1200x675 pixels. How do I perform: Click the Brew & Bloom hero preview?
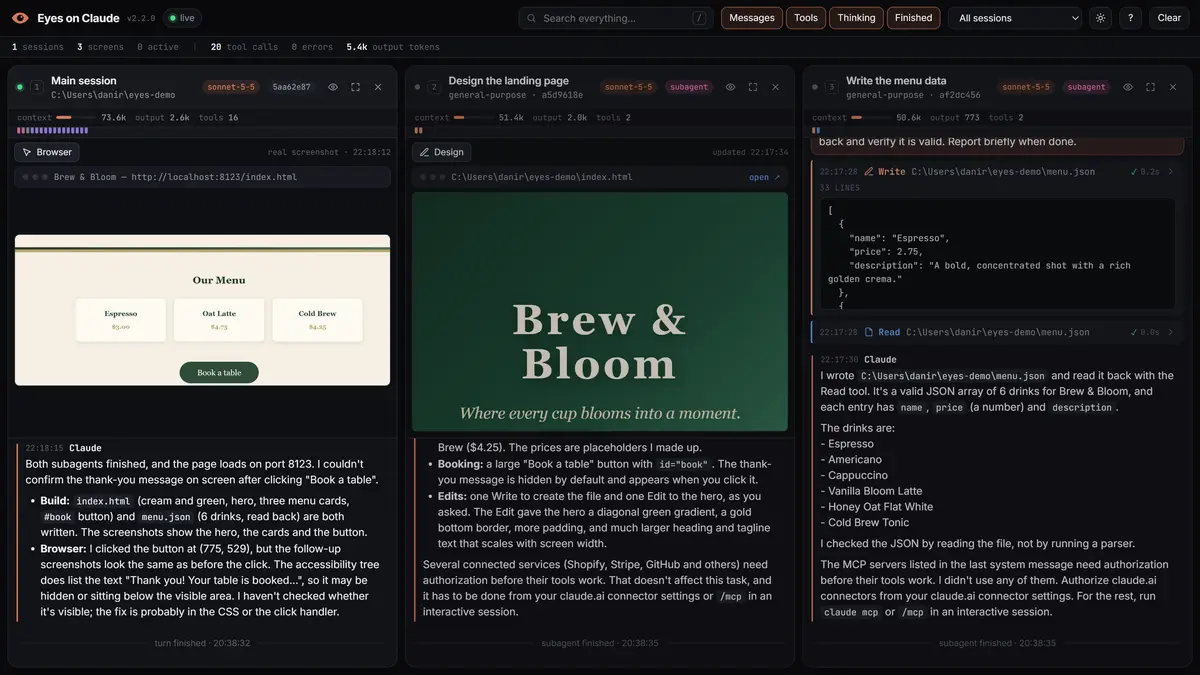(x=600, y=312)
